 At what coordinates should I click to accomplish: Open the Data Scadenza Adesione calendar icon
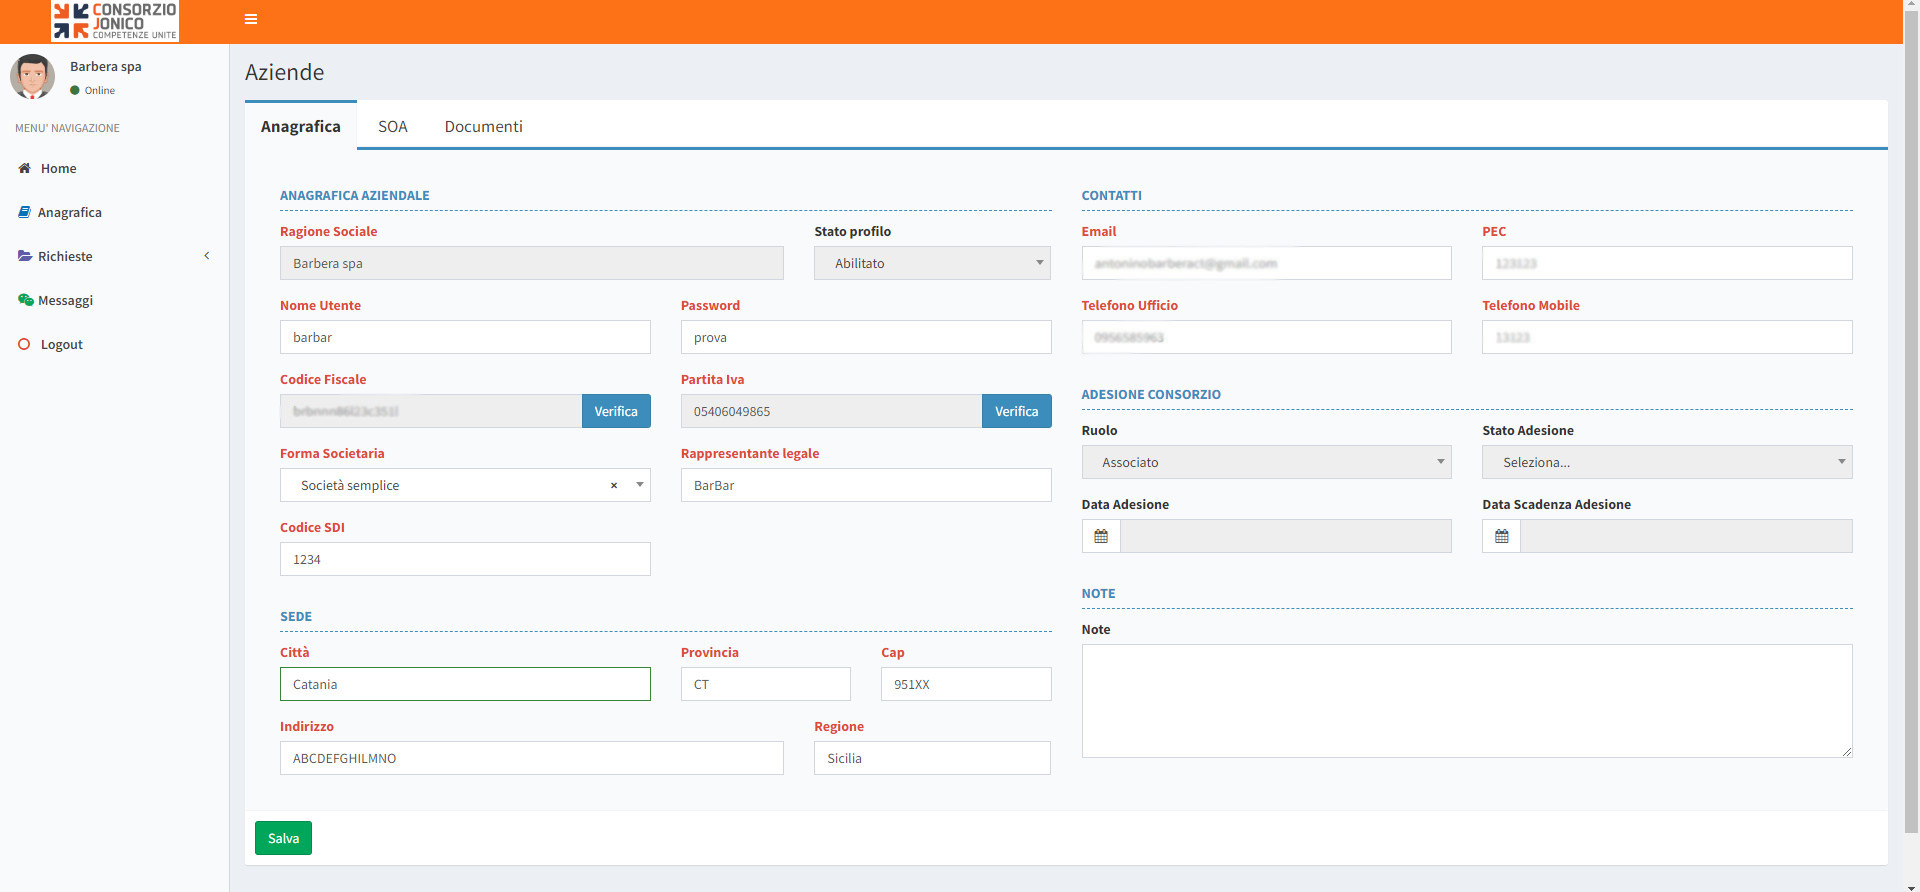click(x=1501, y=536)
